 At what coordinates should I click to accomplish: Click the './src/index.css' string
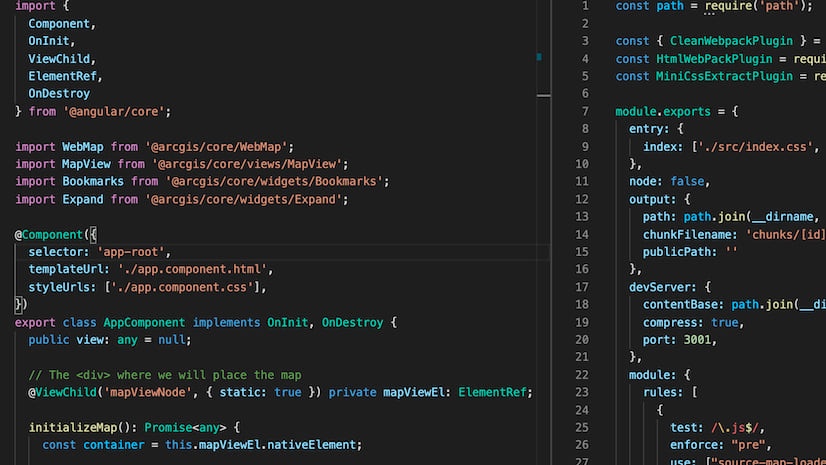point(755,147)
